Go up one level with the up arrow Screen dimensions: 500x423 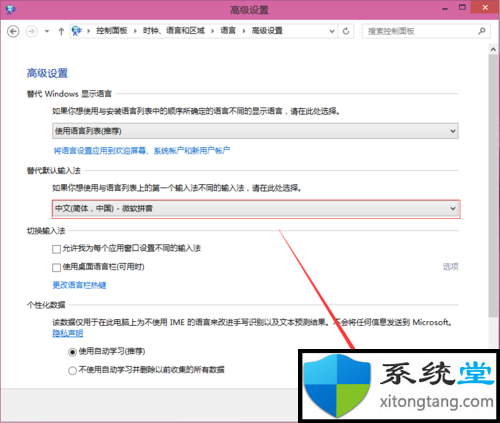[x=61, y=31]
